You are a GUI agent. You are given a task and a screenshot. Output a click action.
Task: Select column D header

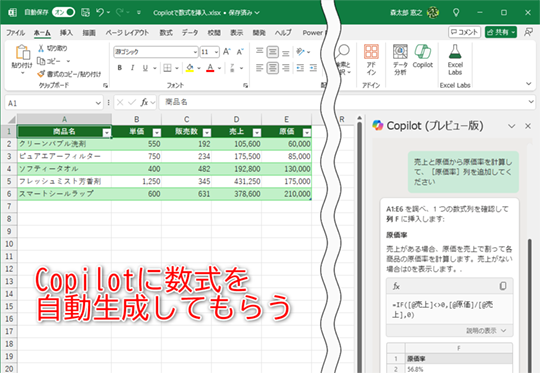tap(237, 119)
